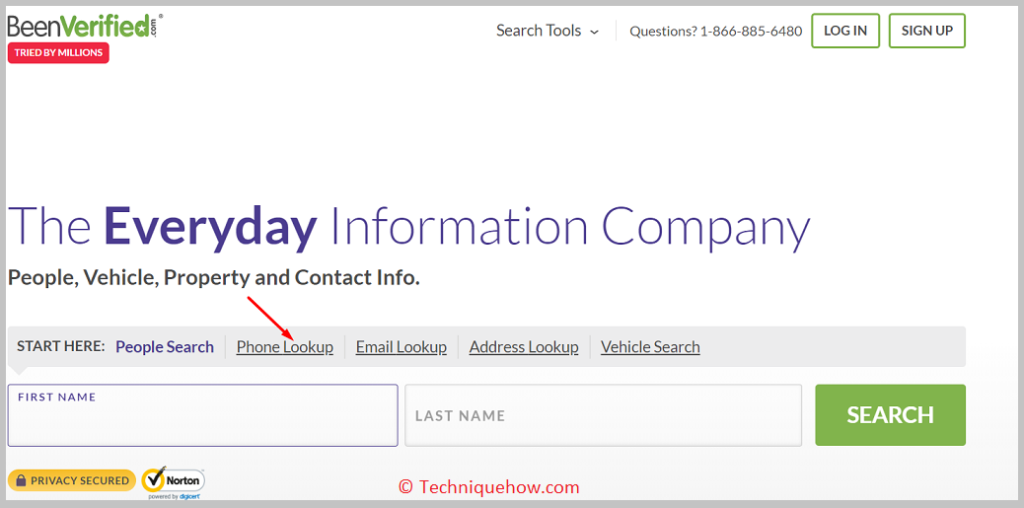This screenshot has width=1024, height=508.
Task: Click the BeenVerified logo
Action: tap(85, 27)
